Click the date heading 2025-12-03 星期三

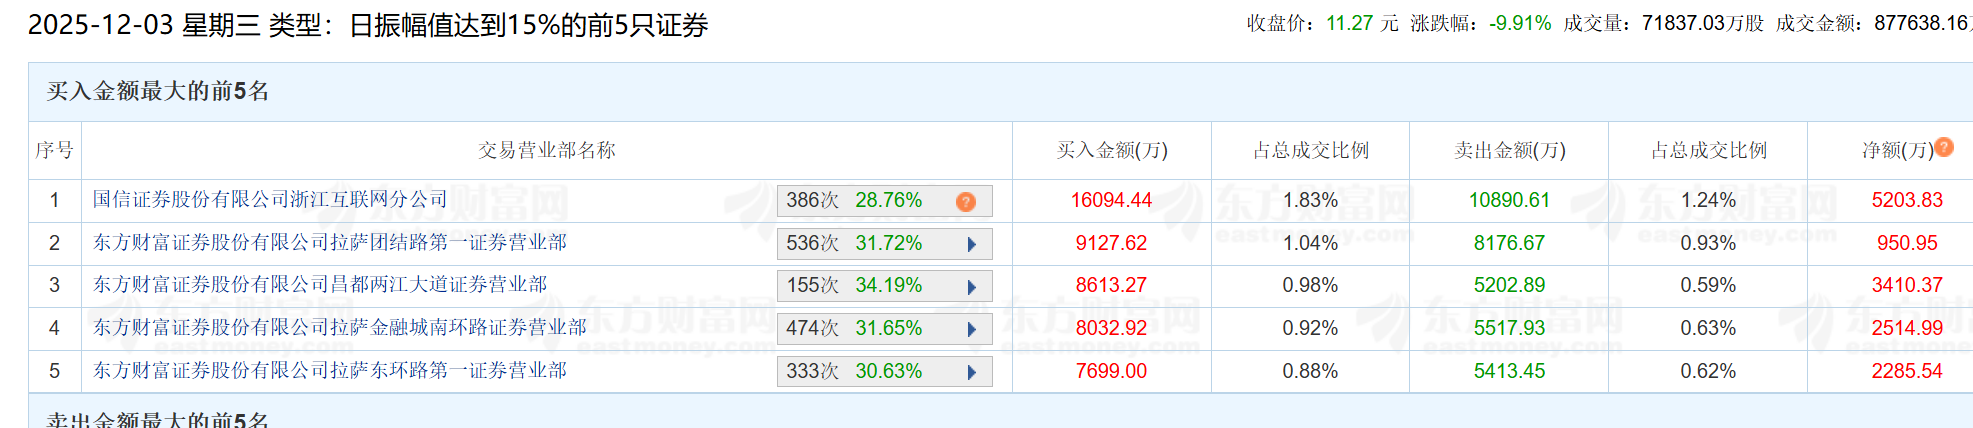(144, 25)
